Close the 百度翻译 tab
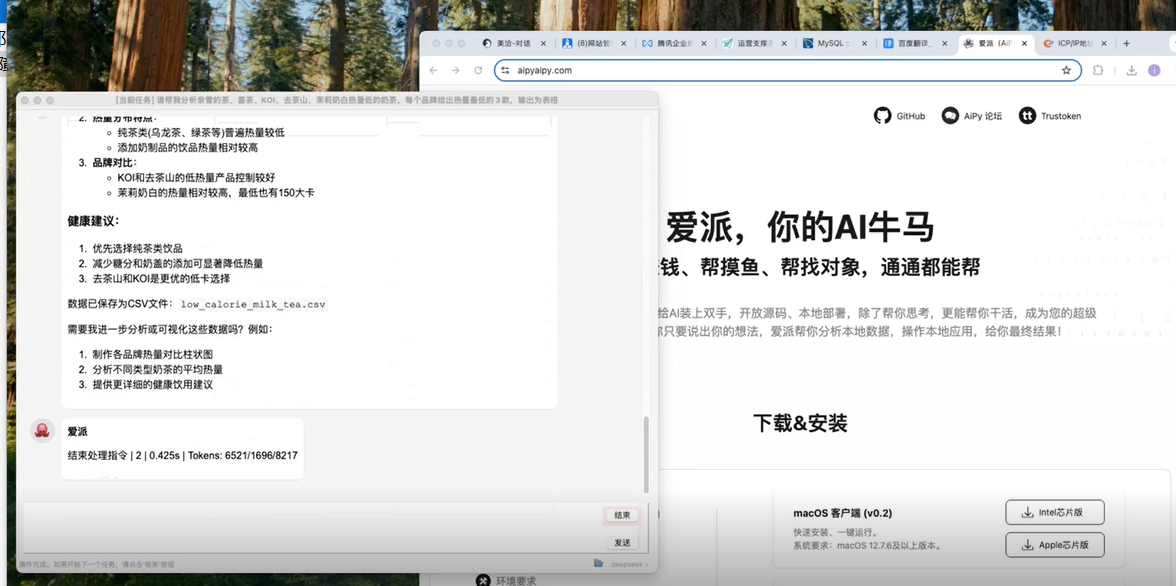 pos(945,44)
